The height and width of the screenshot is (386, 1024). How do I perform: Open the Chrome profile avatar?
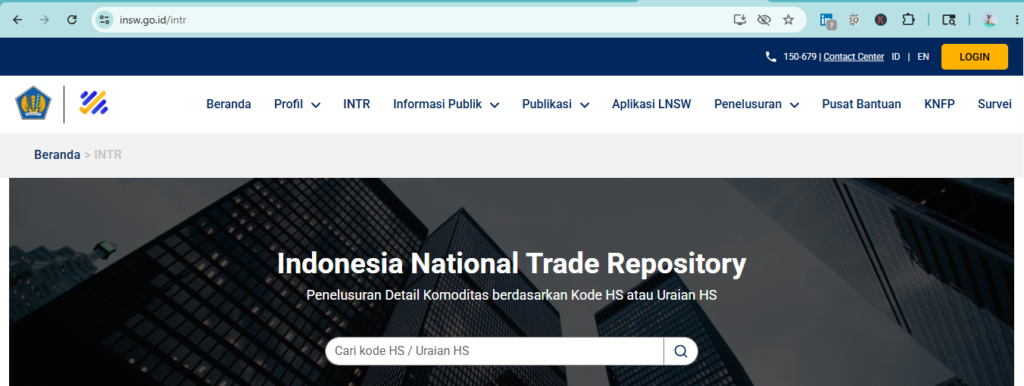pyautogui.click(x=989, y=20)
